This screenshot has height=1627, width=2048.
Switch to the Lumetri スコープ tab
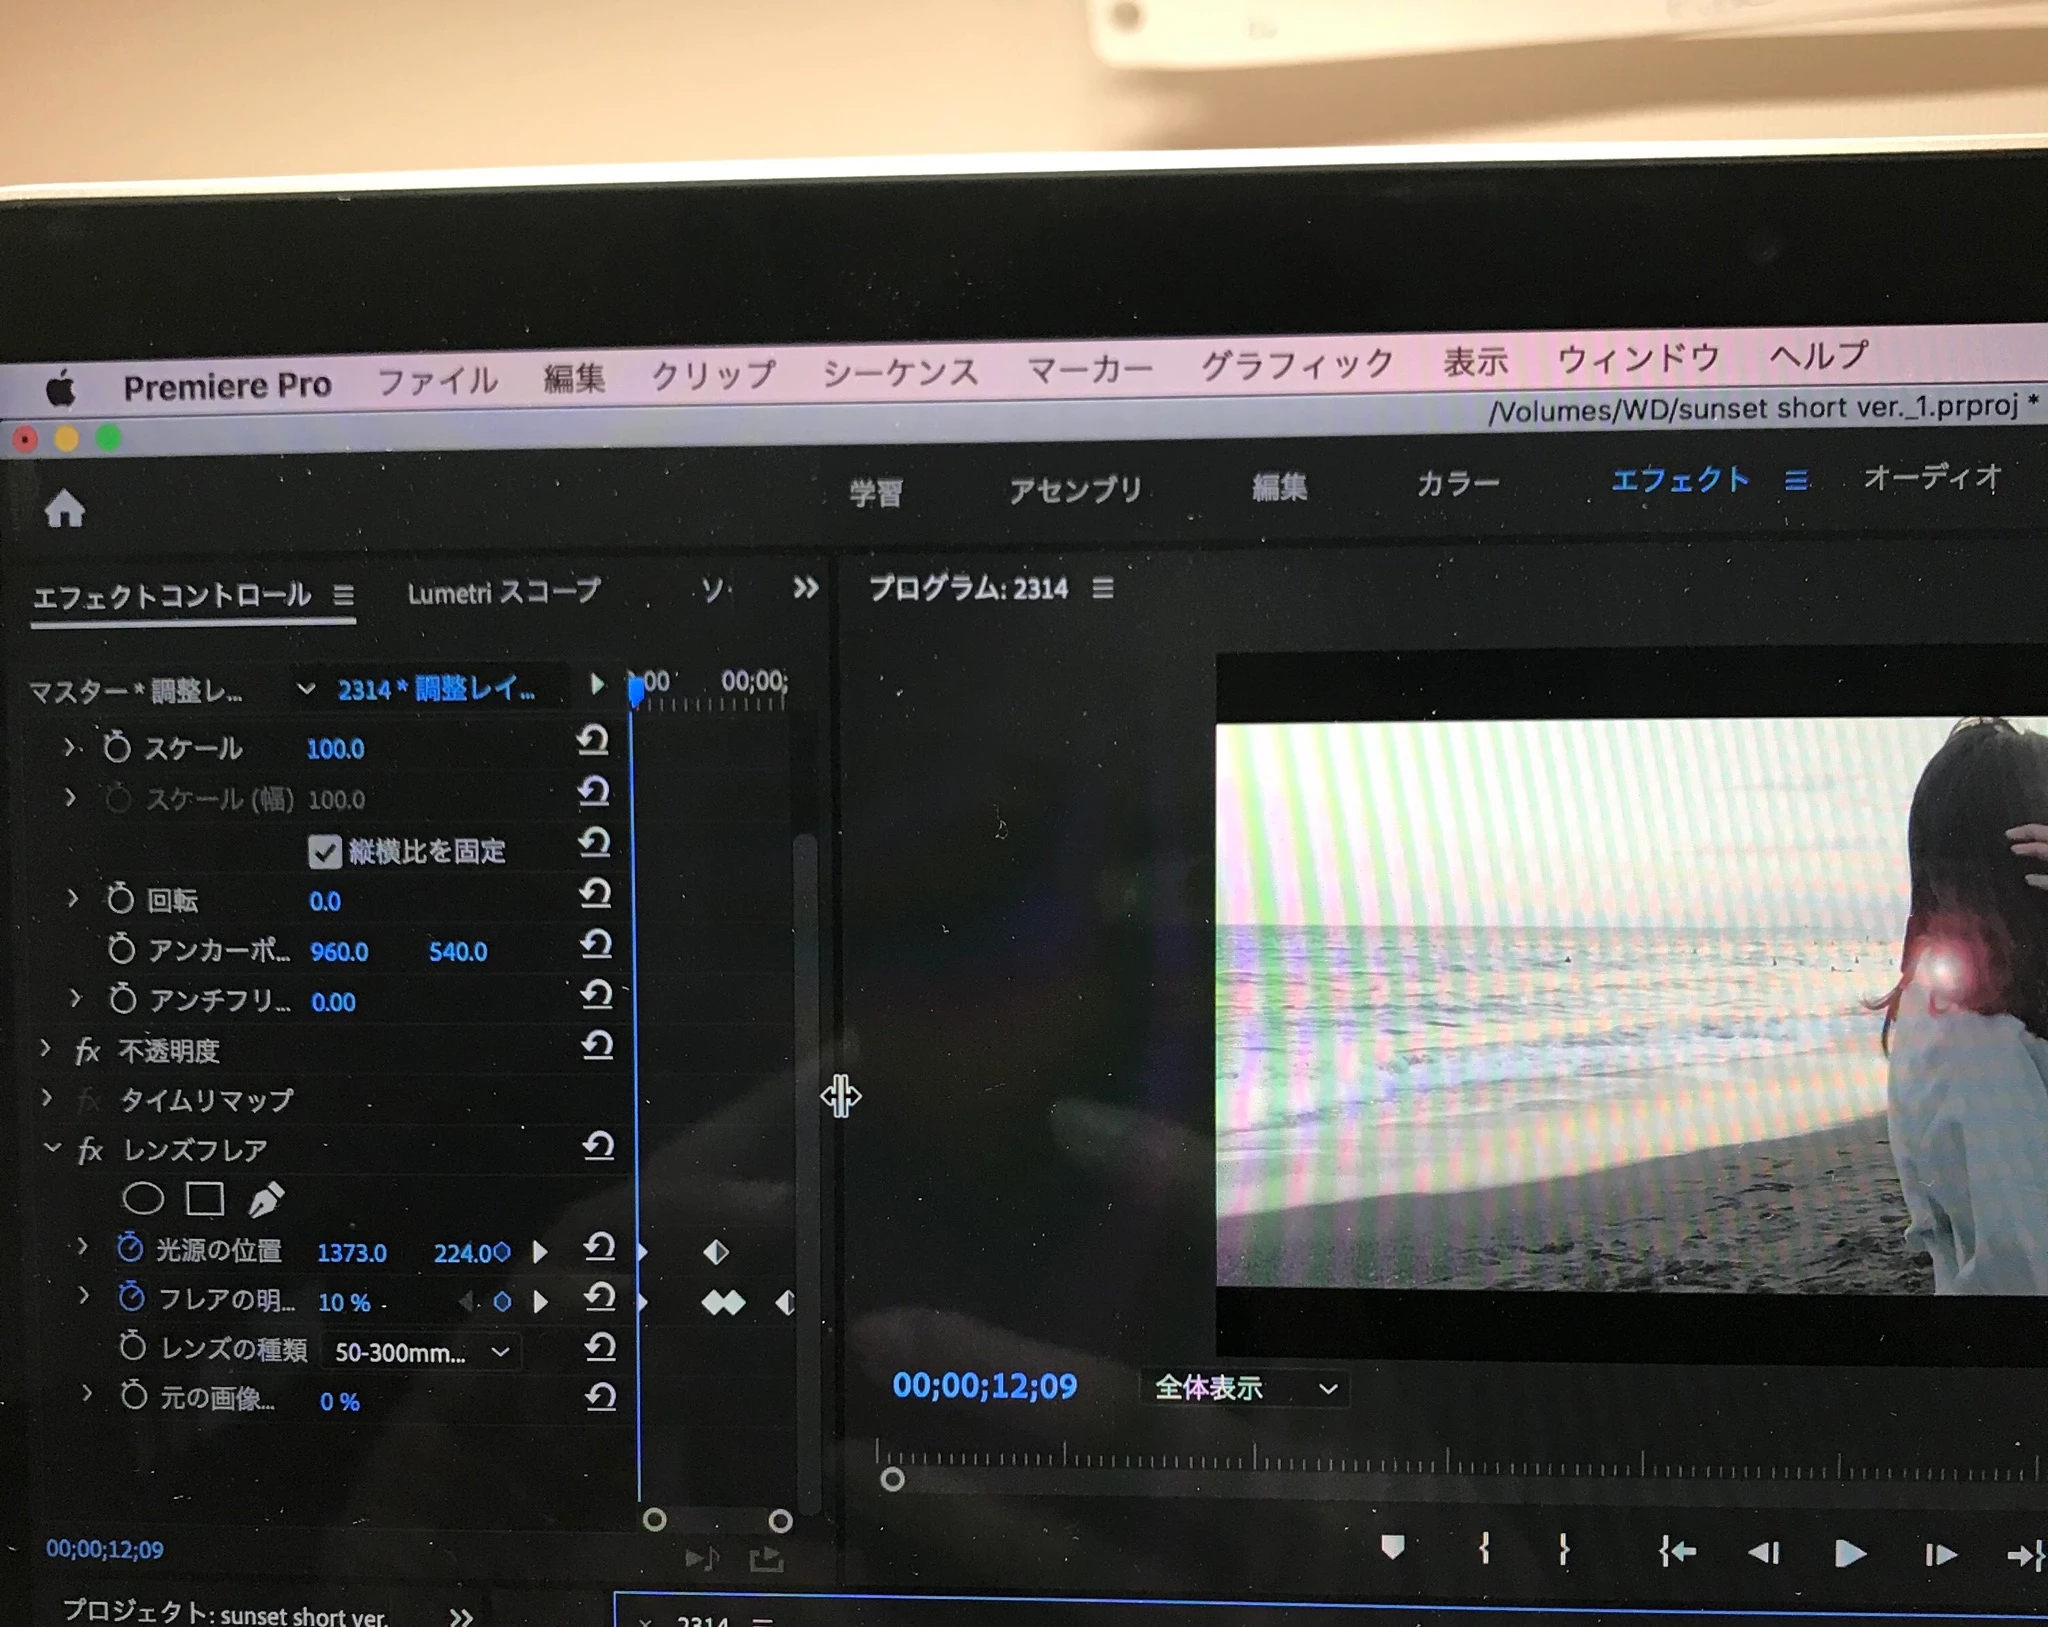tap(503, 592)
